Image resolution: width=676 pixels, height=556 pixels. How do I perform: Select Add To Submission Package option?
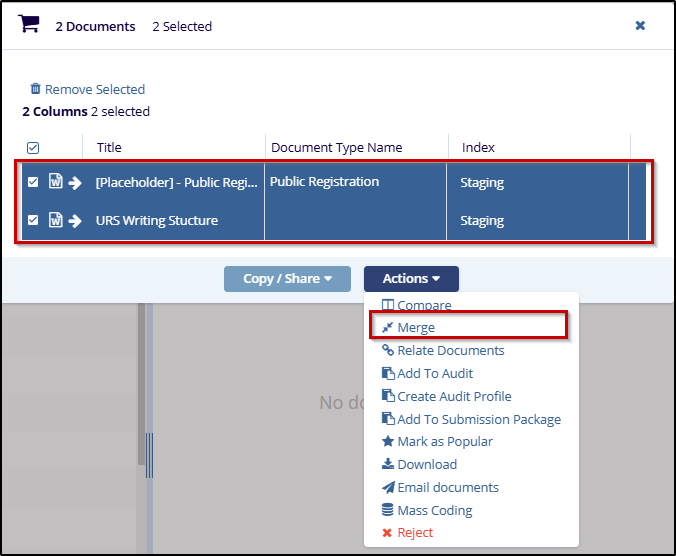point(478,419)
